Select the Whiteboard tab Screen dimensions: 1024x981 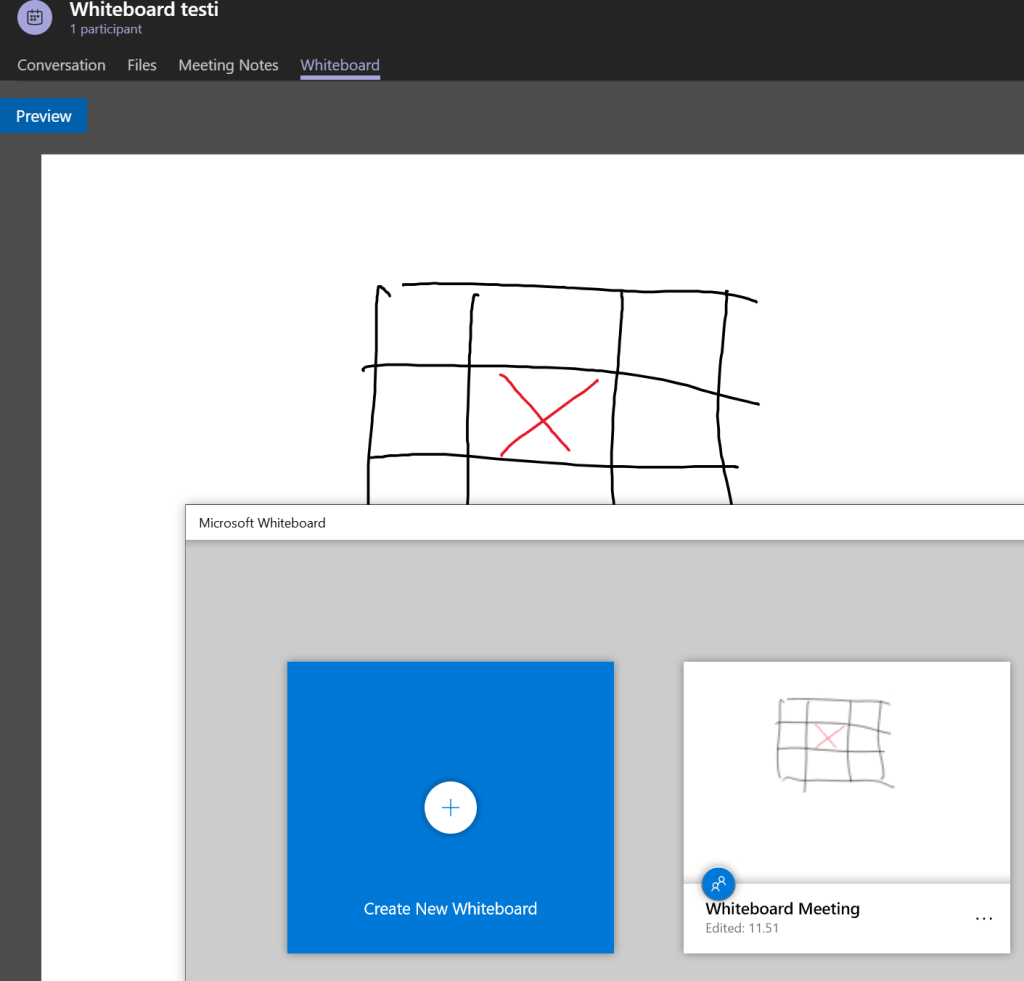pyautogui.click(x=340, y=65)
